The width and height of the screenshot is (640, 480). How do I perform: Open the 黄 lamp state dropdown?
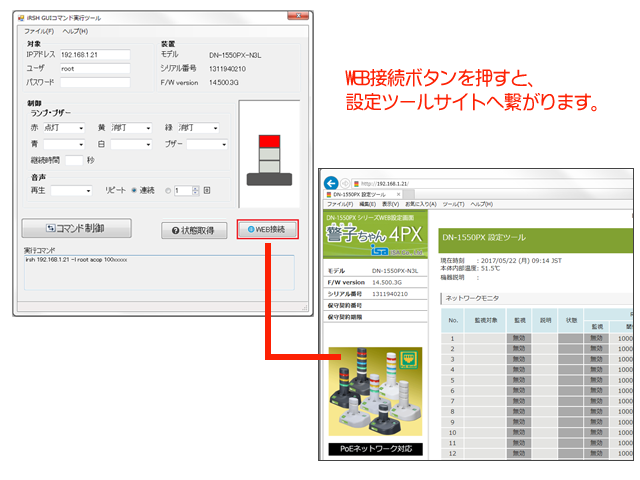[131, 129]
